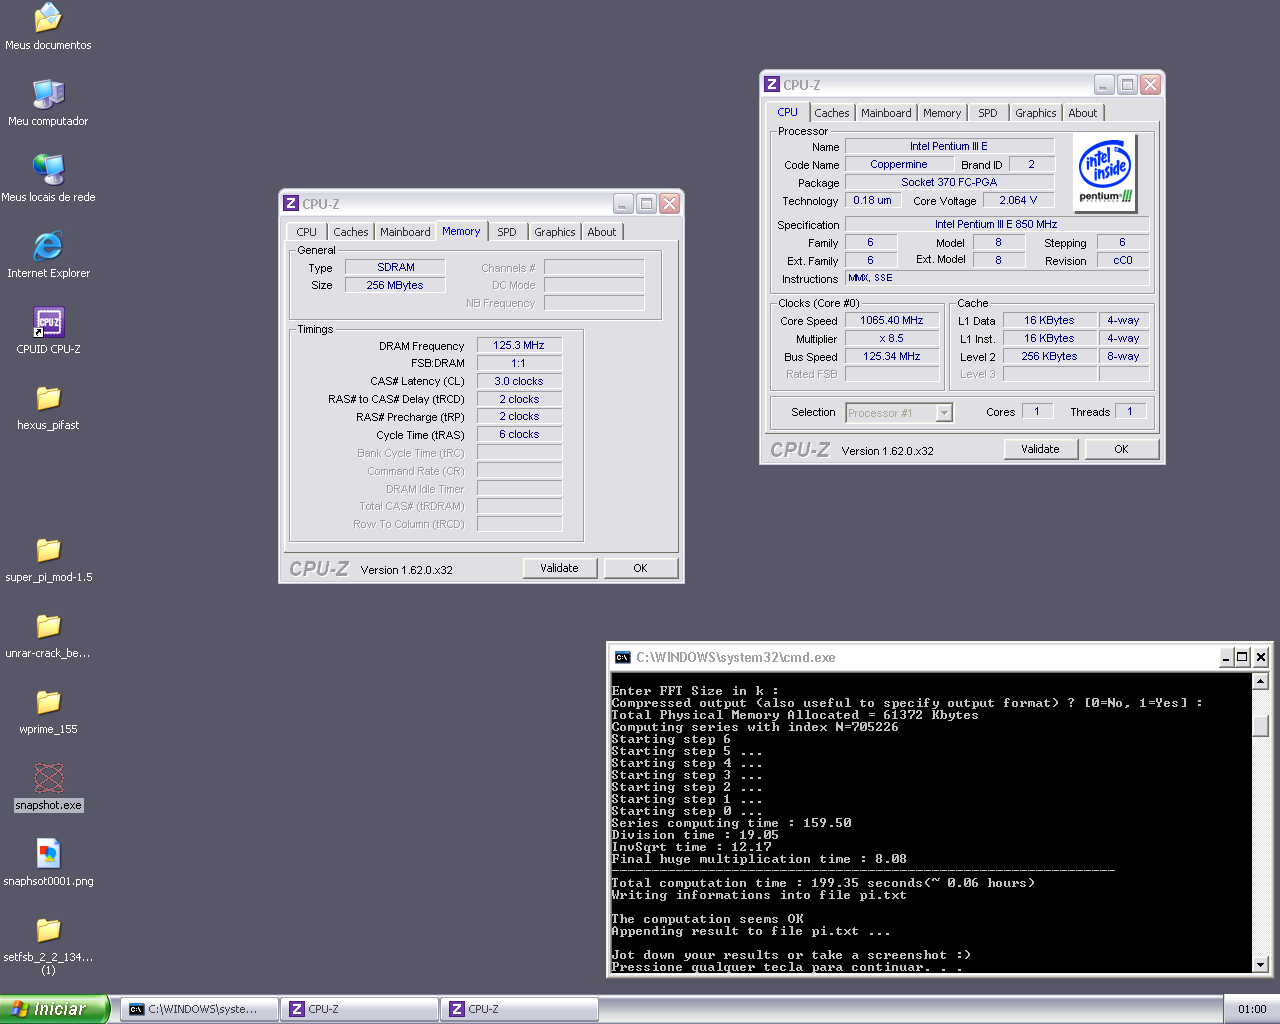Click Validate in the CPU tab window

[x=1041, y=449]
